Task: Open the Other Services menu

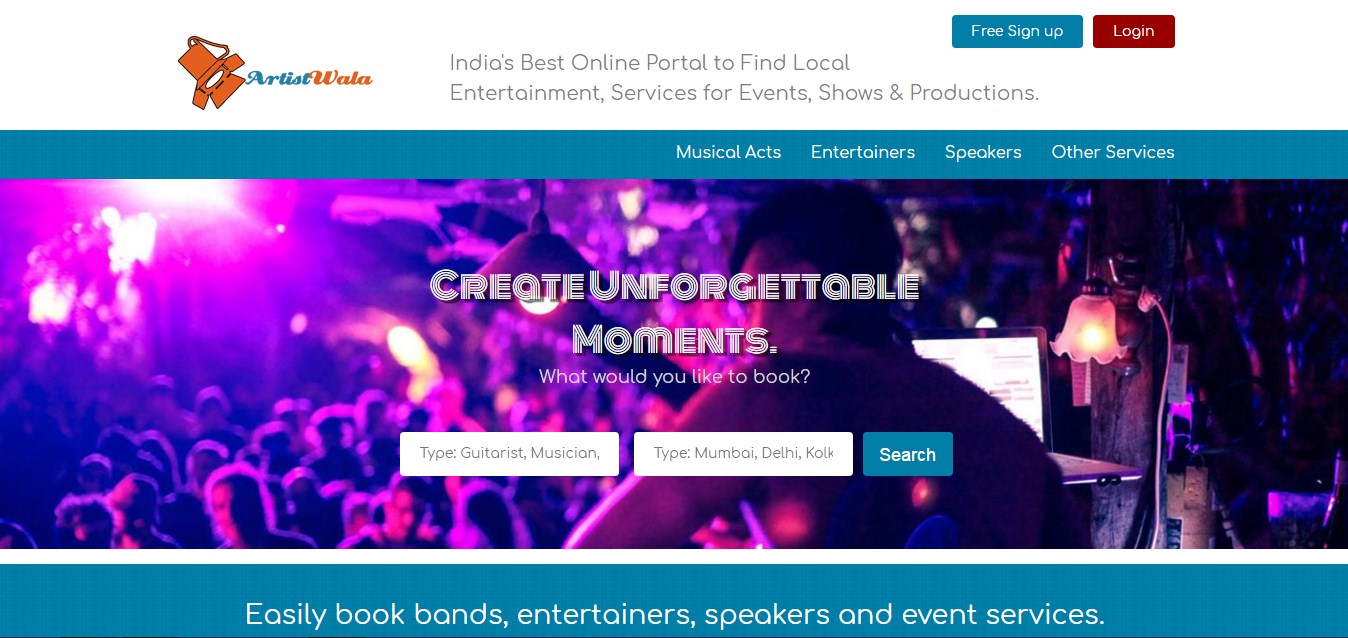Action: coord(1113,152)
